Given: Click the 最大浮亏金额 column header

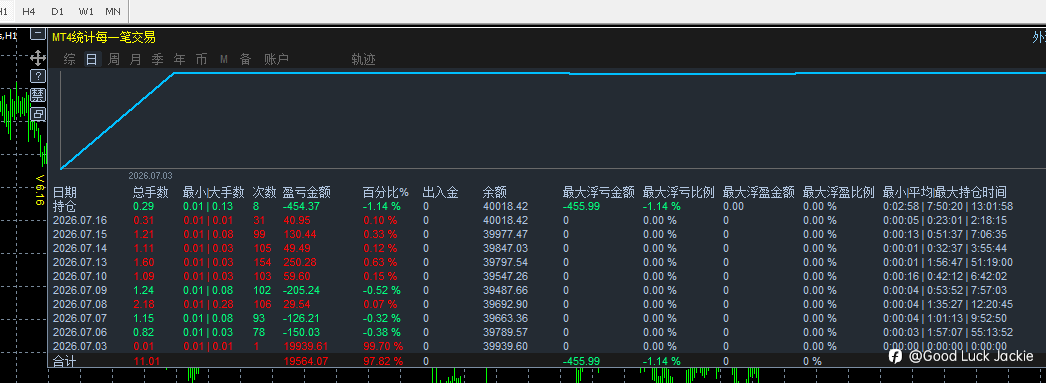Looking at the screenshot, I should [x=598, y=193].
